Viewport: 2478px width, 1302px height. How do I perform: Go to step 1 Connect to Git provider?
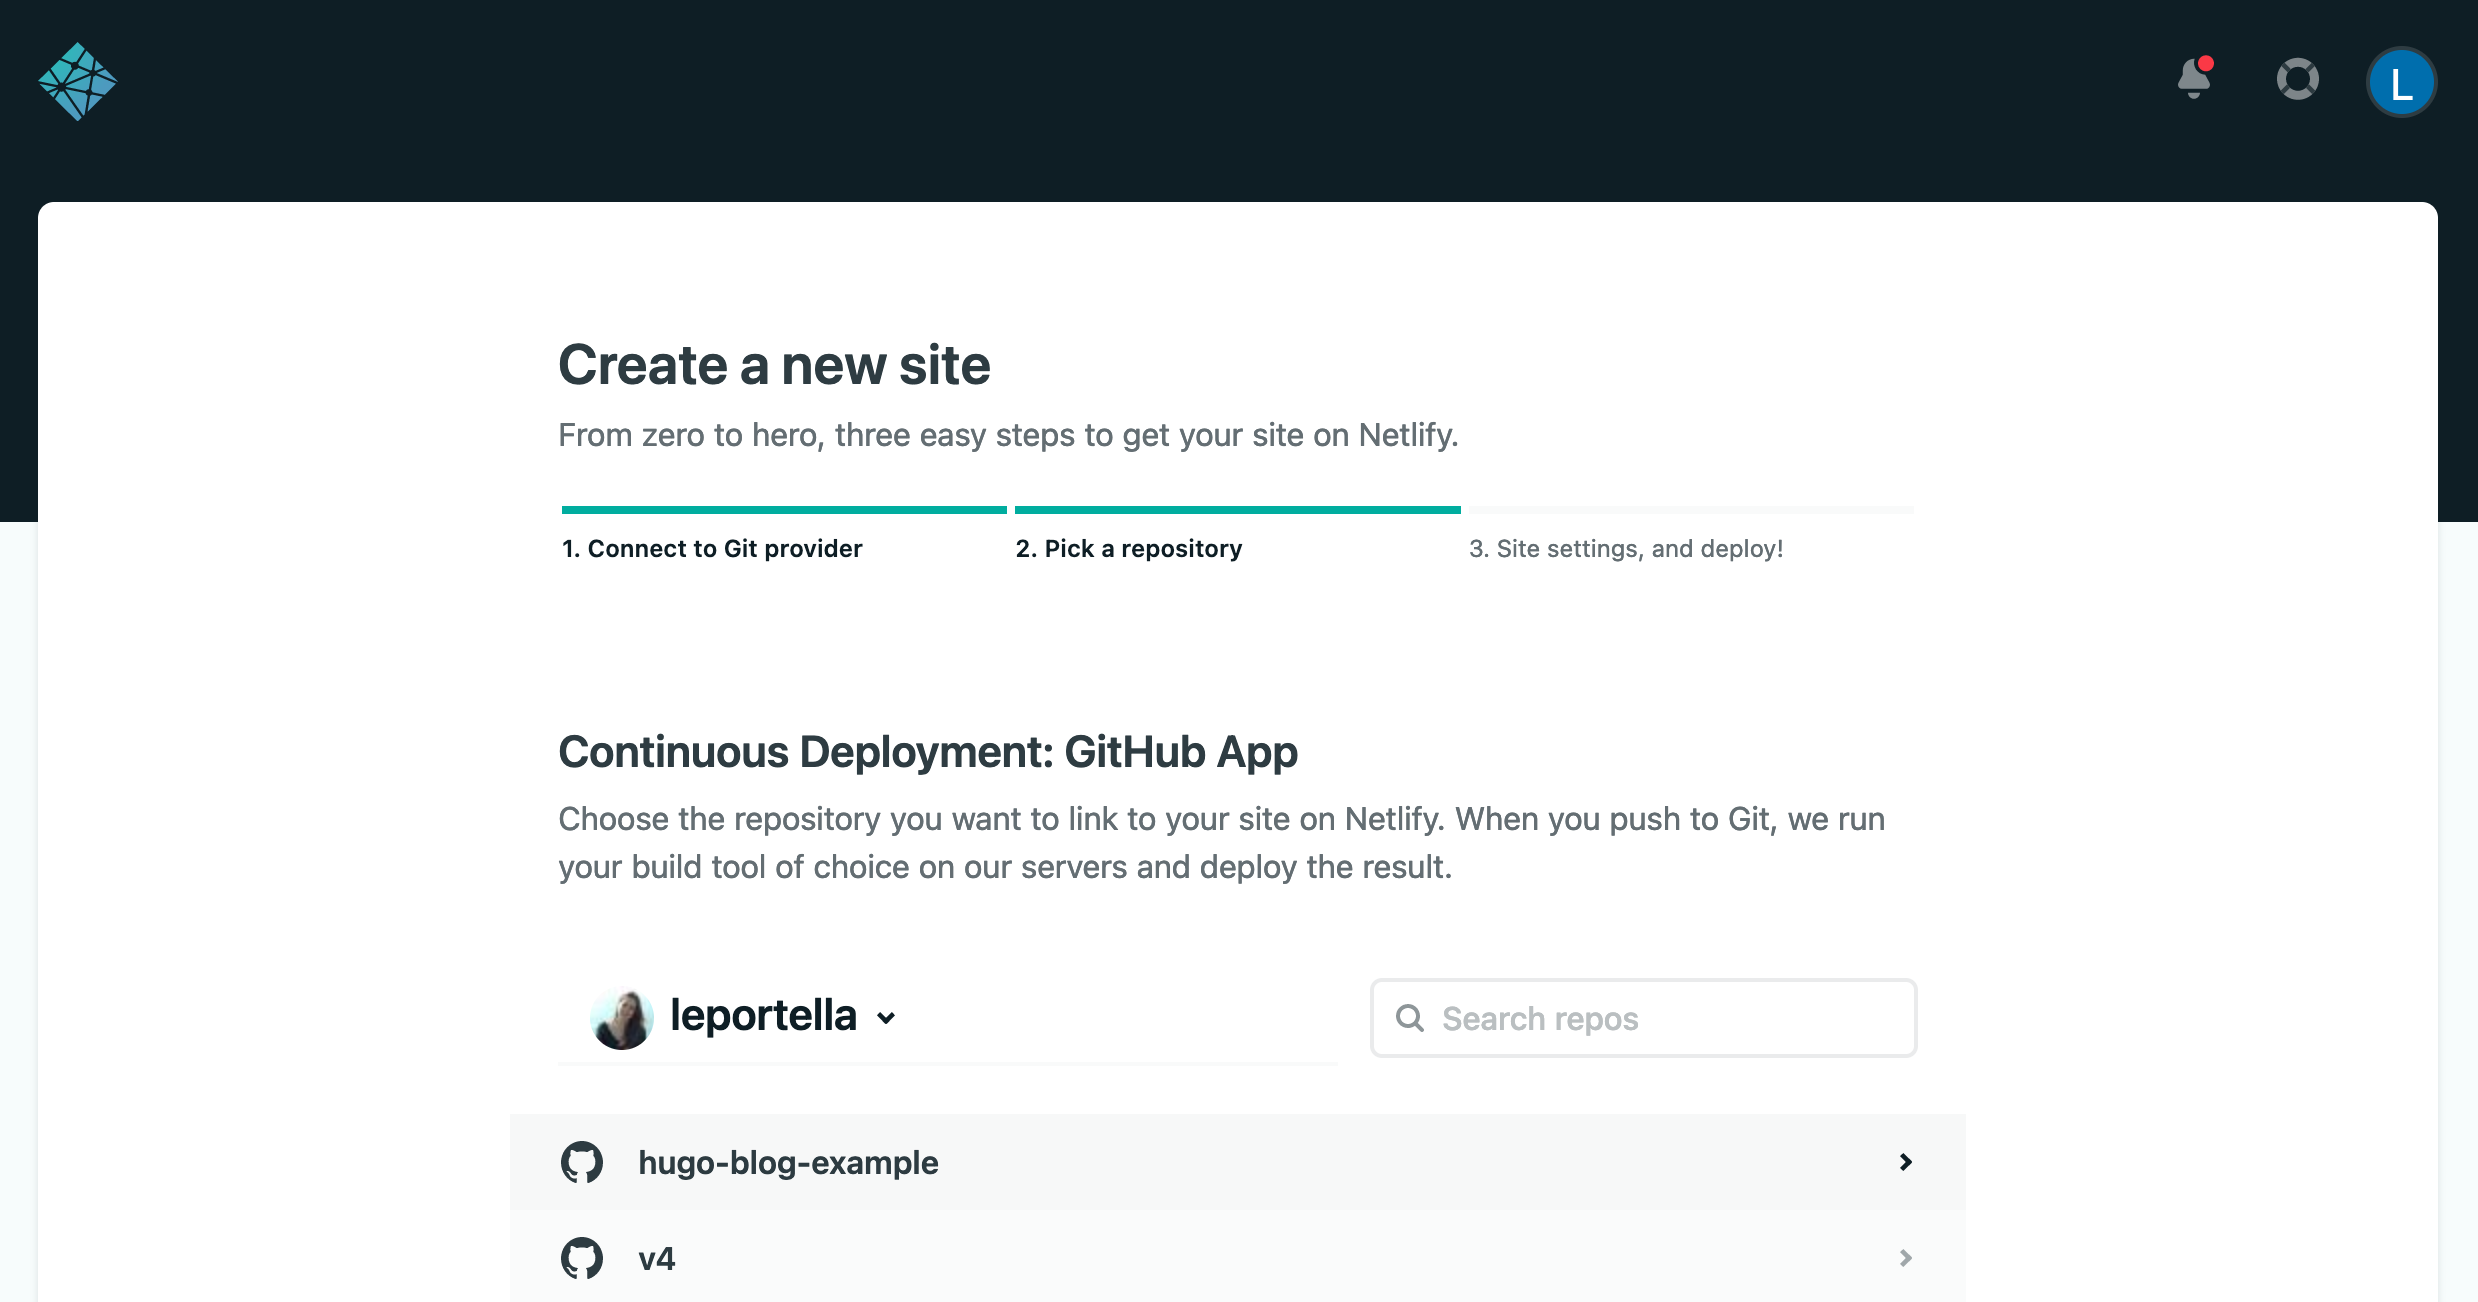(712, 549)
